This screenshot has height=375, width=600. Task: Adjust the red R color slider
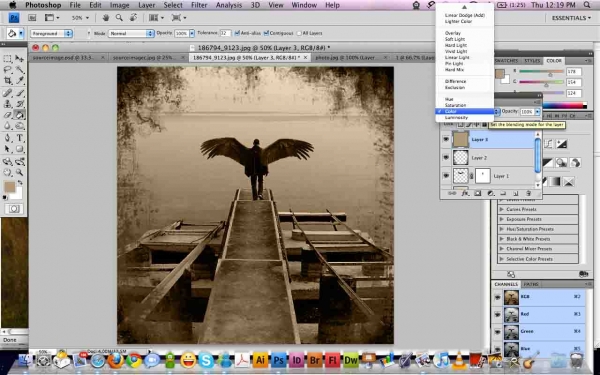click(550, 74)
